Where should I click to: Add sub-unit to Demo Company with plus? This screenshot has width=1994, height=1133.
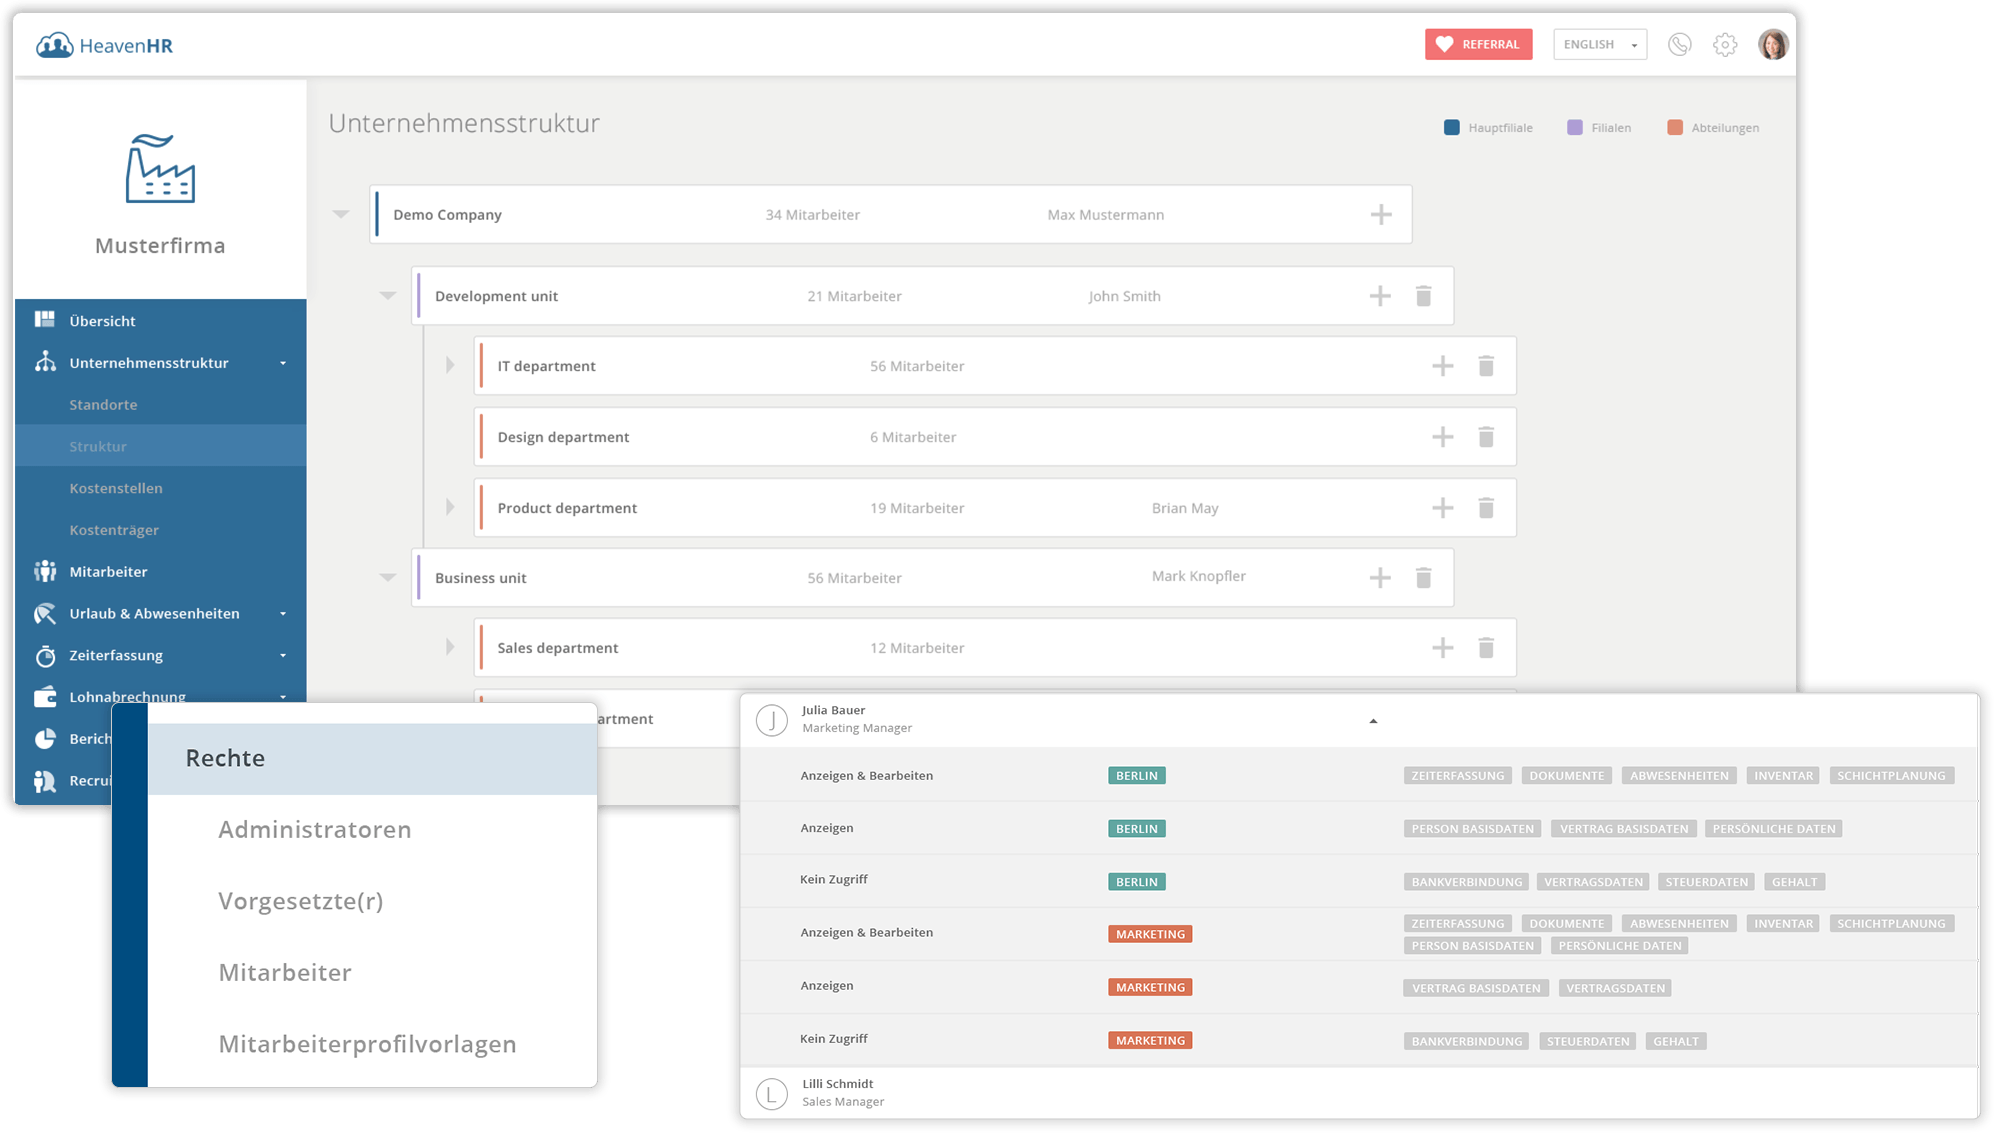pyautogui.click(x=1381, y=214)
